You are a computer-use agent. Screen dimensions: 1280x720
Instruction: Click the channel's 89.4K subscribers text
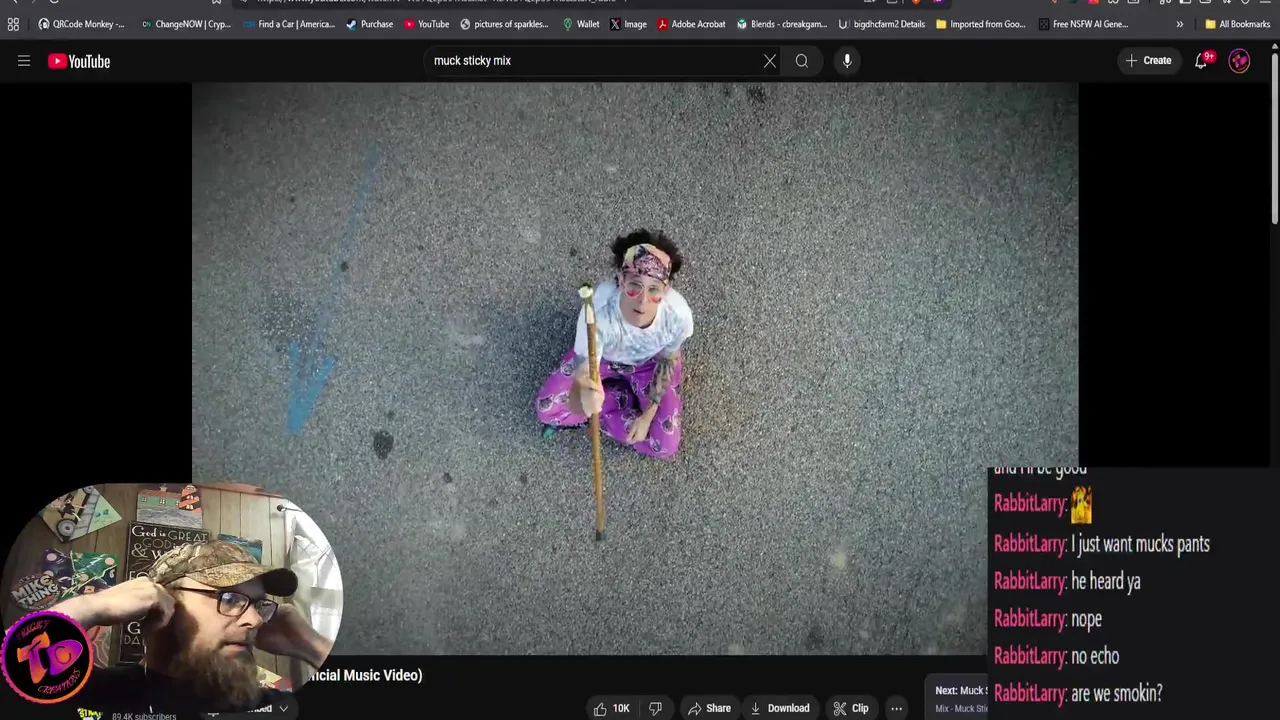point(144,716)
